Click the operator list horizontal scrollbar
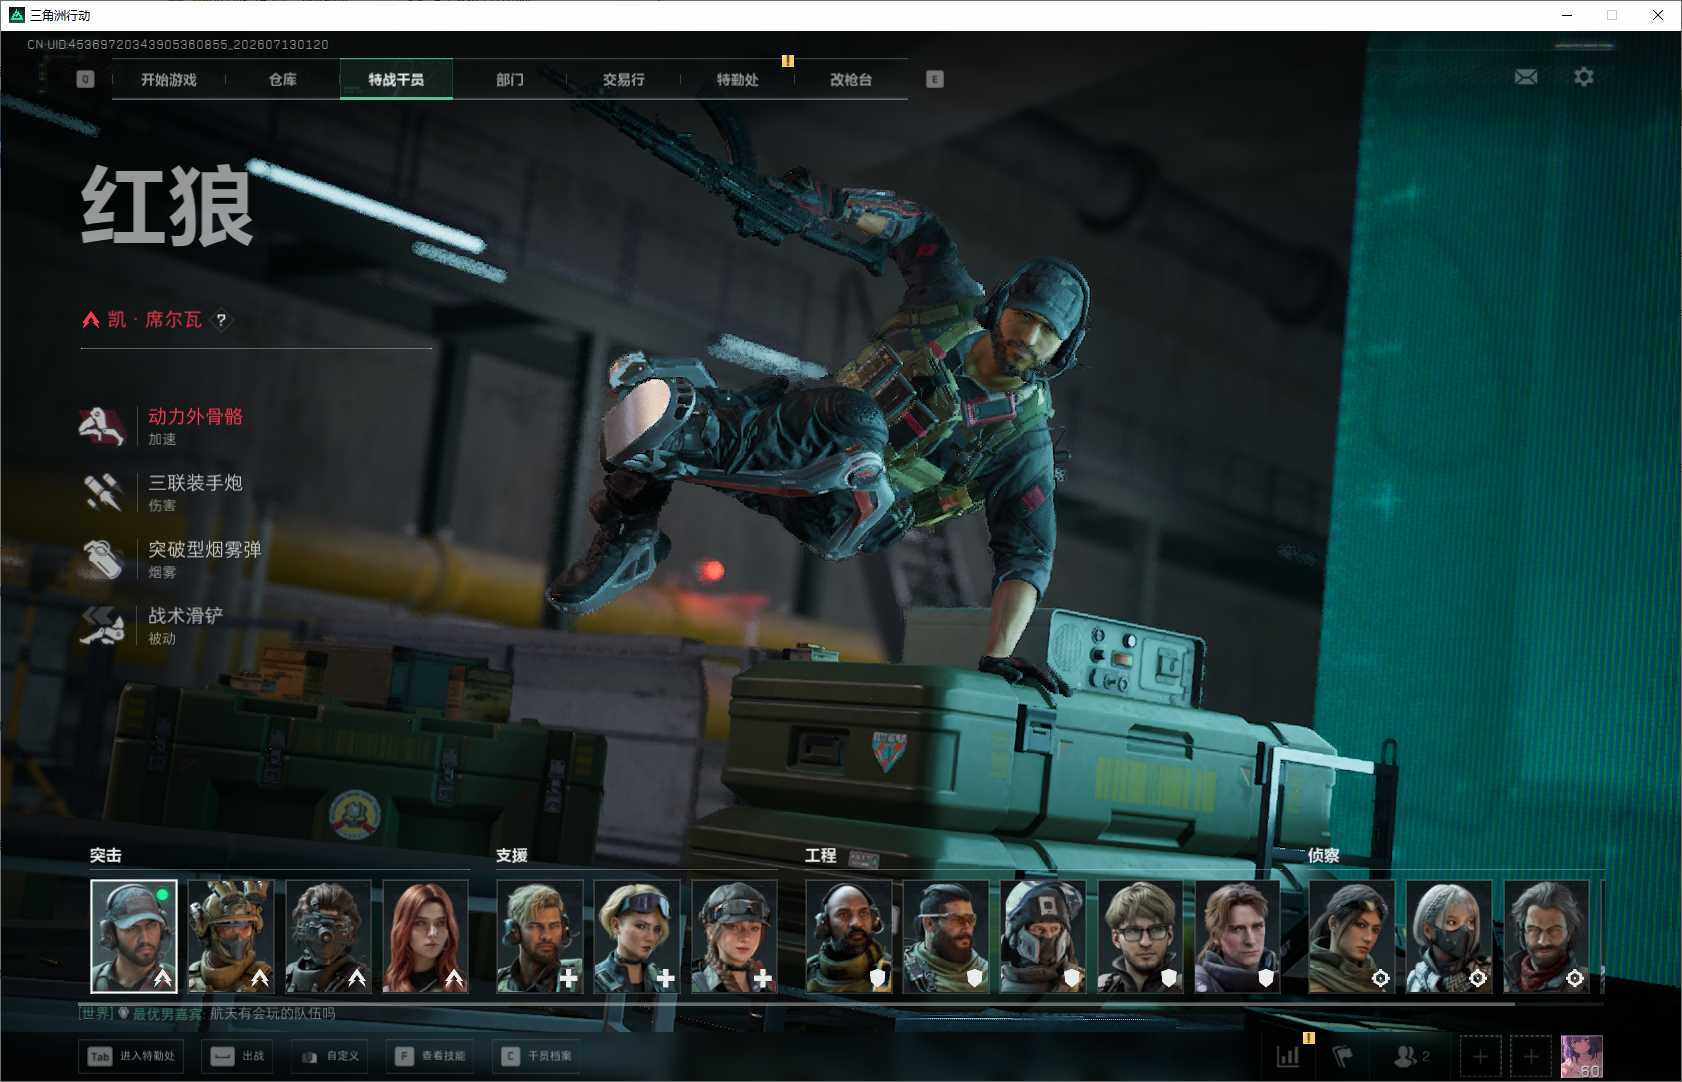The image size is (1682, 1082). click(x=797, y=1003)
